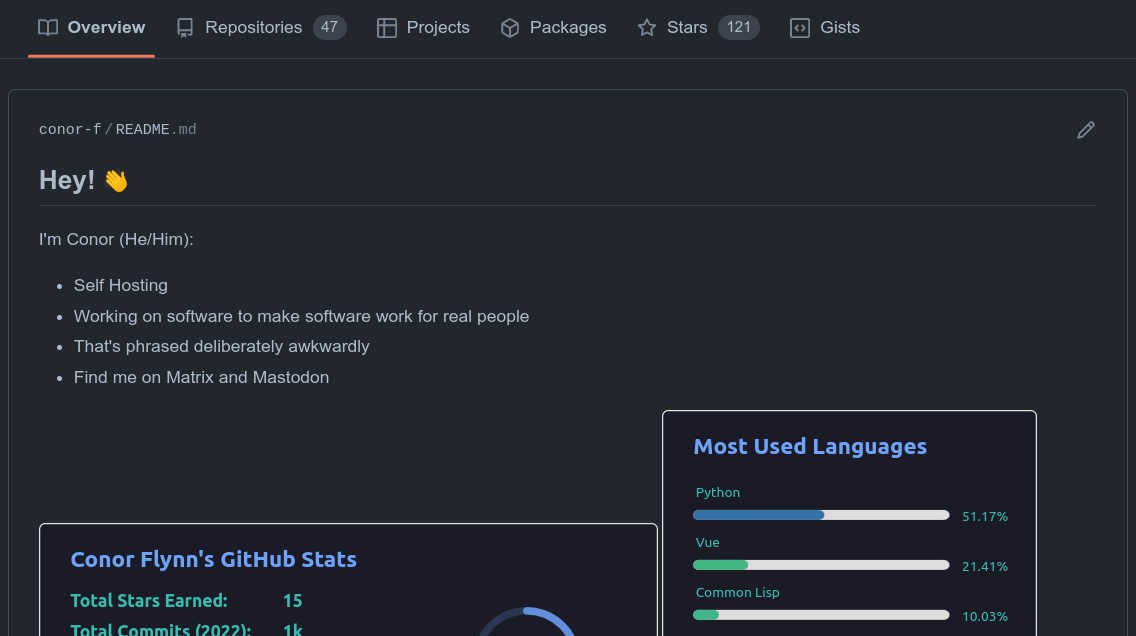The height and width of the screenshot is (636, 1136).
Task: Open the Stars tab
Action: coord(698,28)
